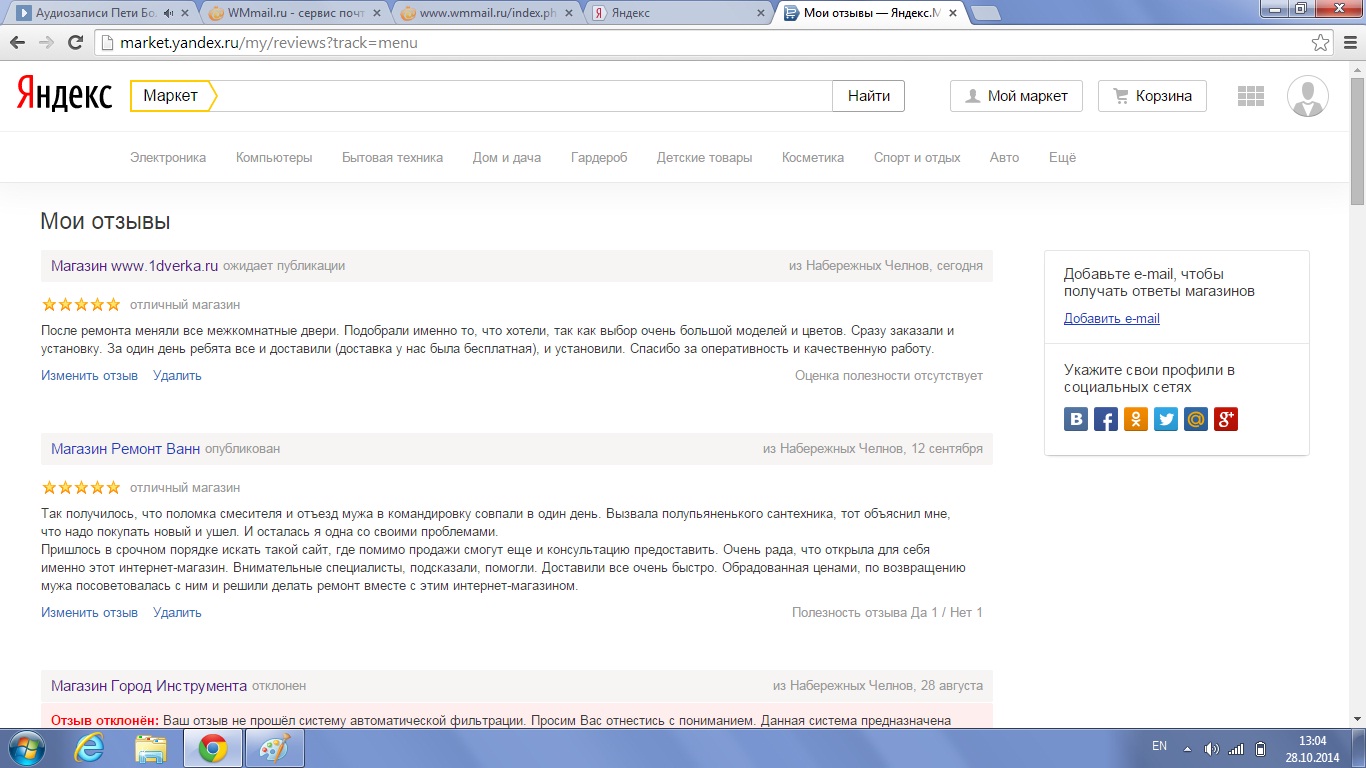The width and height of the screenshot is (1366, 768).
Task: Focus the Market search input field
Action: (x=523, y=96)
